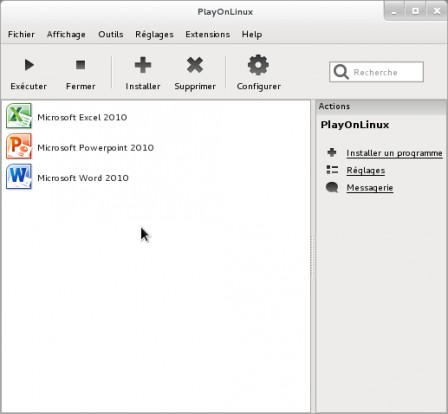Select the Microsoft Excel 2010 icon
Viewport: 448px width, 414px height.
coord(19,116)
